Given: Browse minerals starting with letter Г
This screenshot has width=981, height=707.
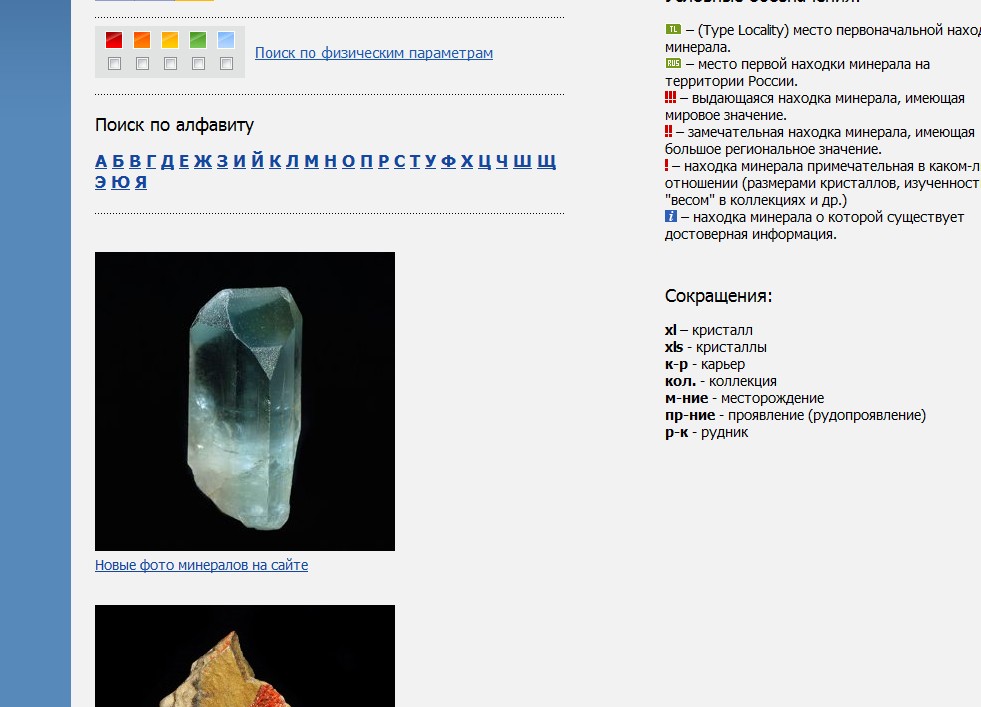Looking at the screenshot, I should pos(151,161).
